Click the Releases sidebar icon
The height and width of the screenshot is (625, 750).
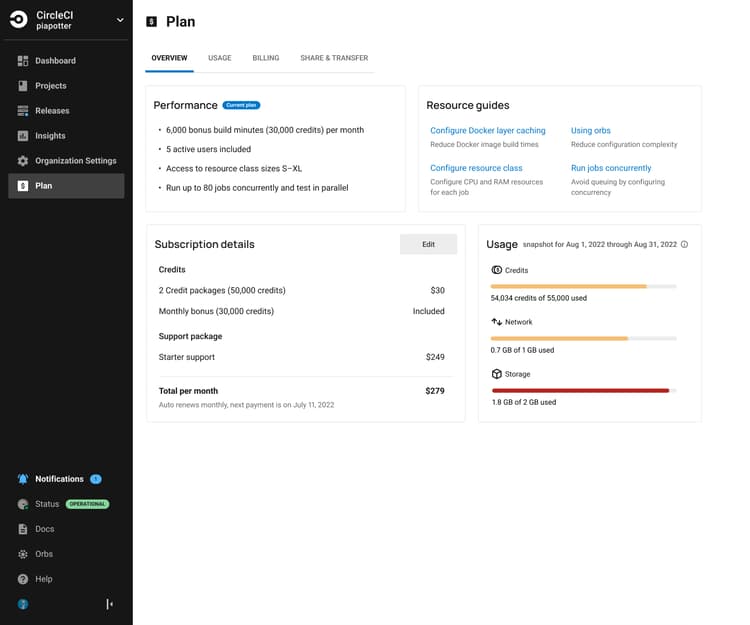pyautogui.click(x=23, y=111)
